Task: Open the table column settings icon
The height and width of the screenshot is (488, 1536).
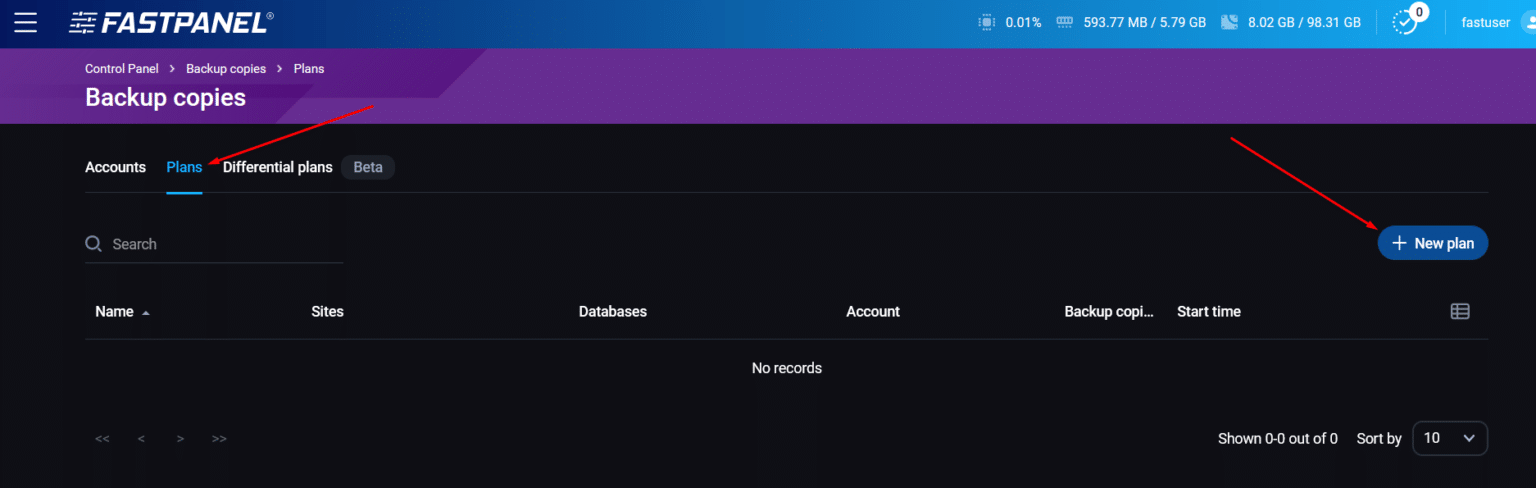Action: click(x=1460, y=311)
